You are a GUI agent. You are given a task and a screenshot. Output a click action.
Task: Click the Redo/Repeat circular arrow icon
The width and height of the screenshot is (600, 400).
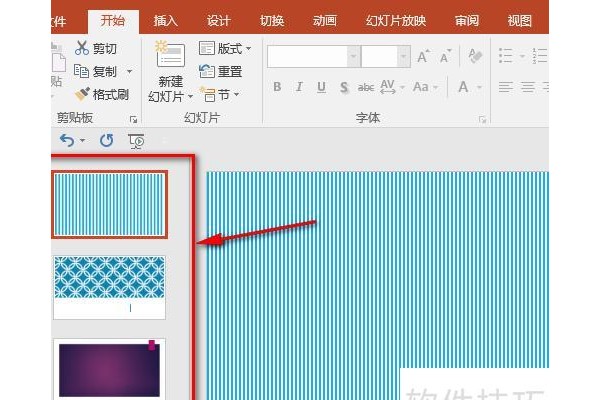pos(106,140)
